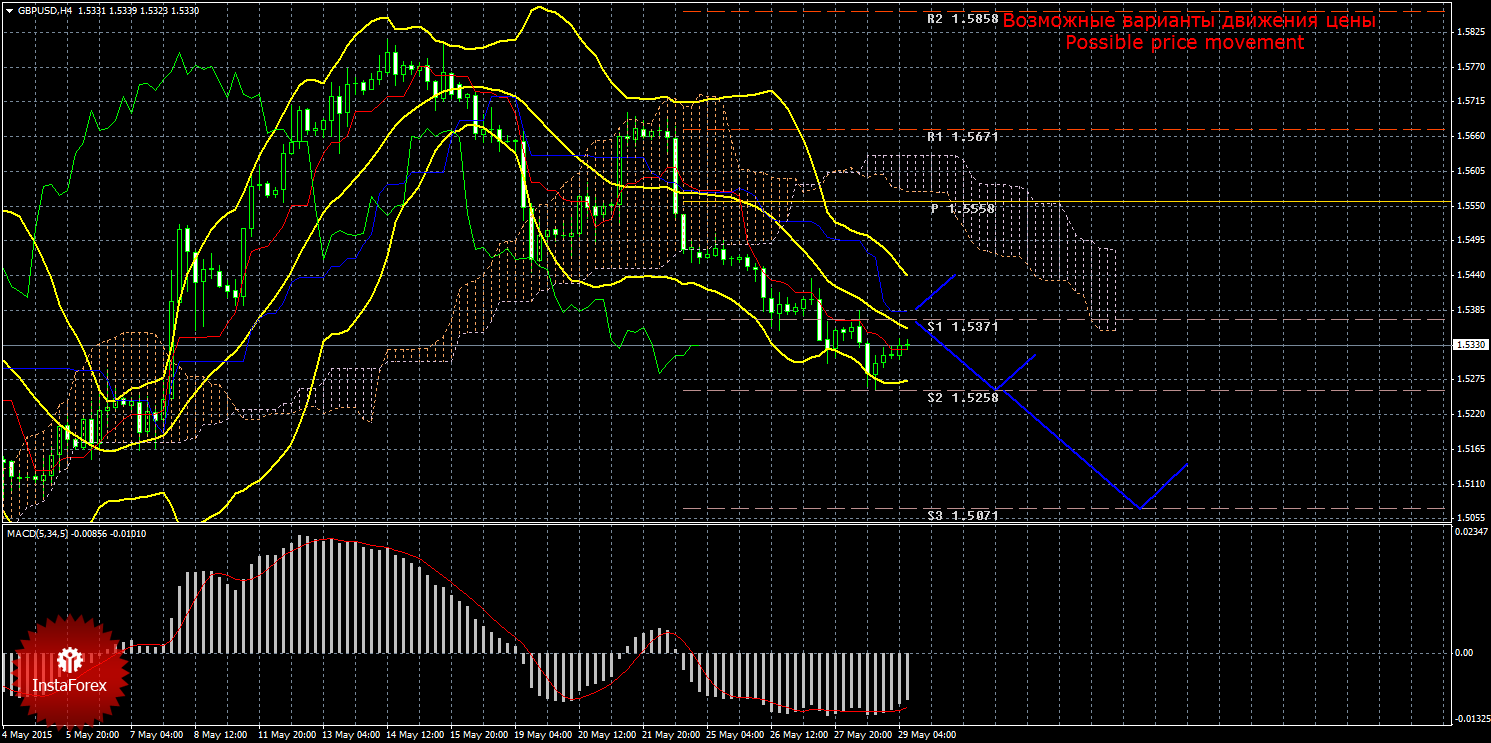The image size is (1491, 743).
Task: Click 1.5110 on the price scale
Action: 1469,483
